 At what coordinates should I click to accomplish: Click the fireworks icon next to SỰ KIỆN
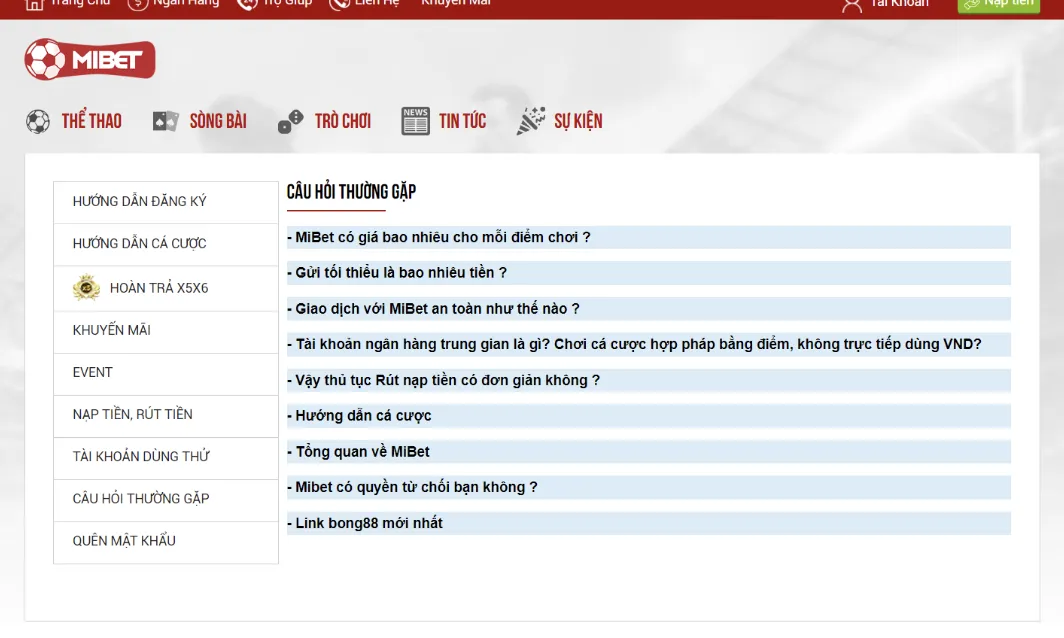[530, 118]
